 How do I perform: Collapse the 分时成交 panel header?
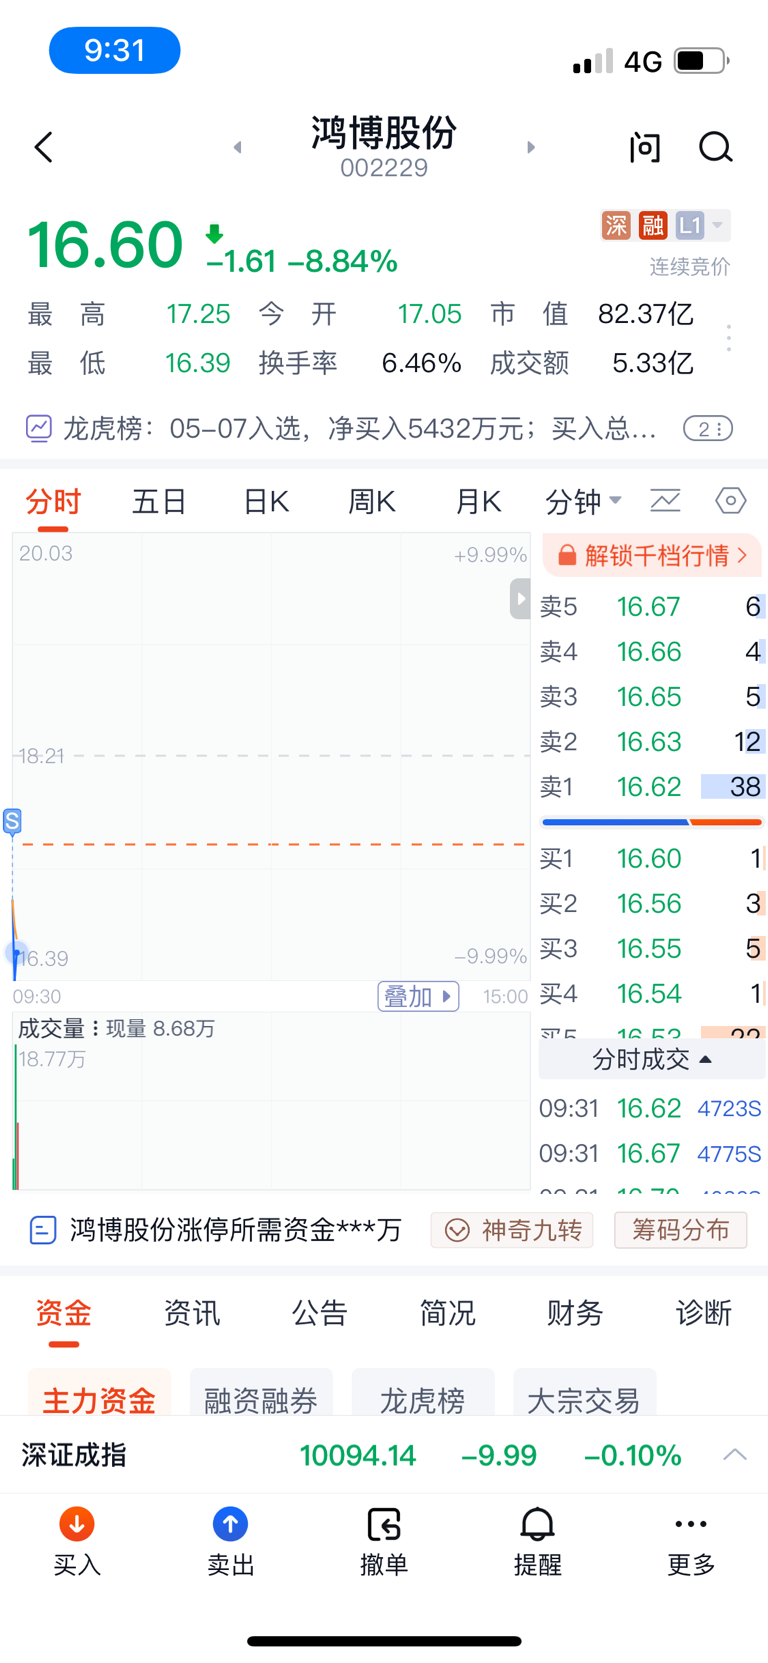coord(652,1059)
